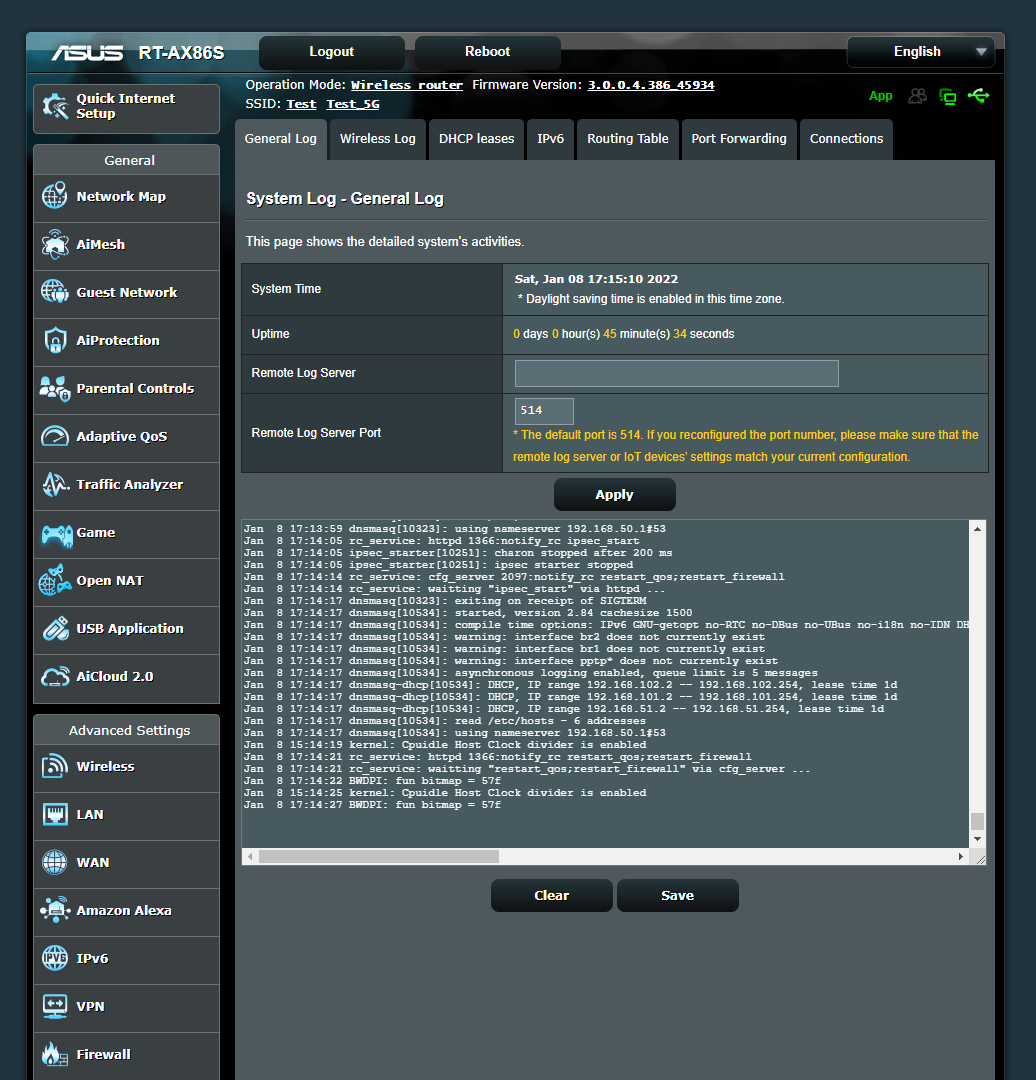Switch to the Connections tab
Viewport: 1036px width, 1080px height.
tap(846, 139)
